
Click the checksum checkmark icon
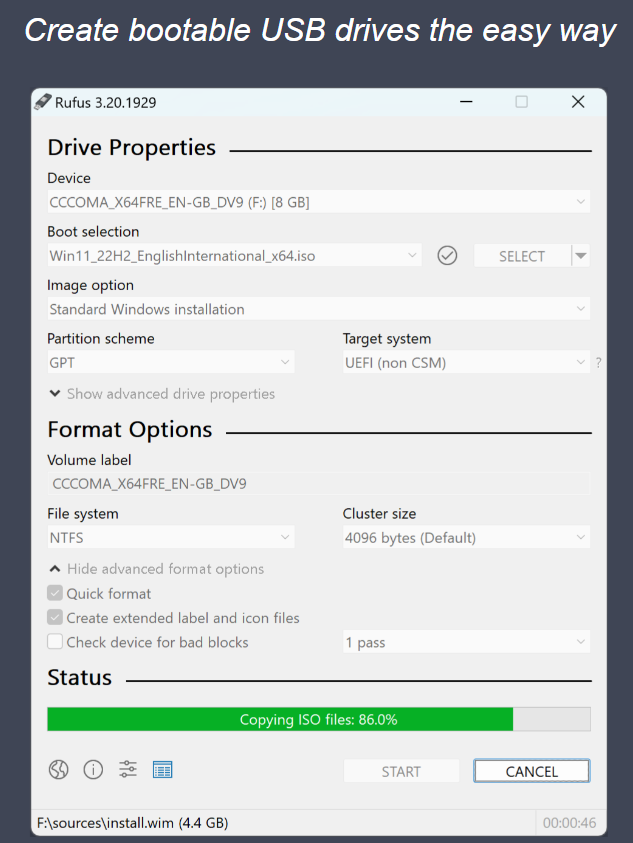448,256
